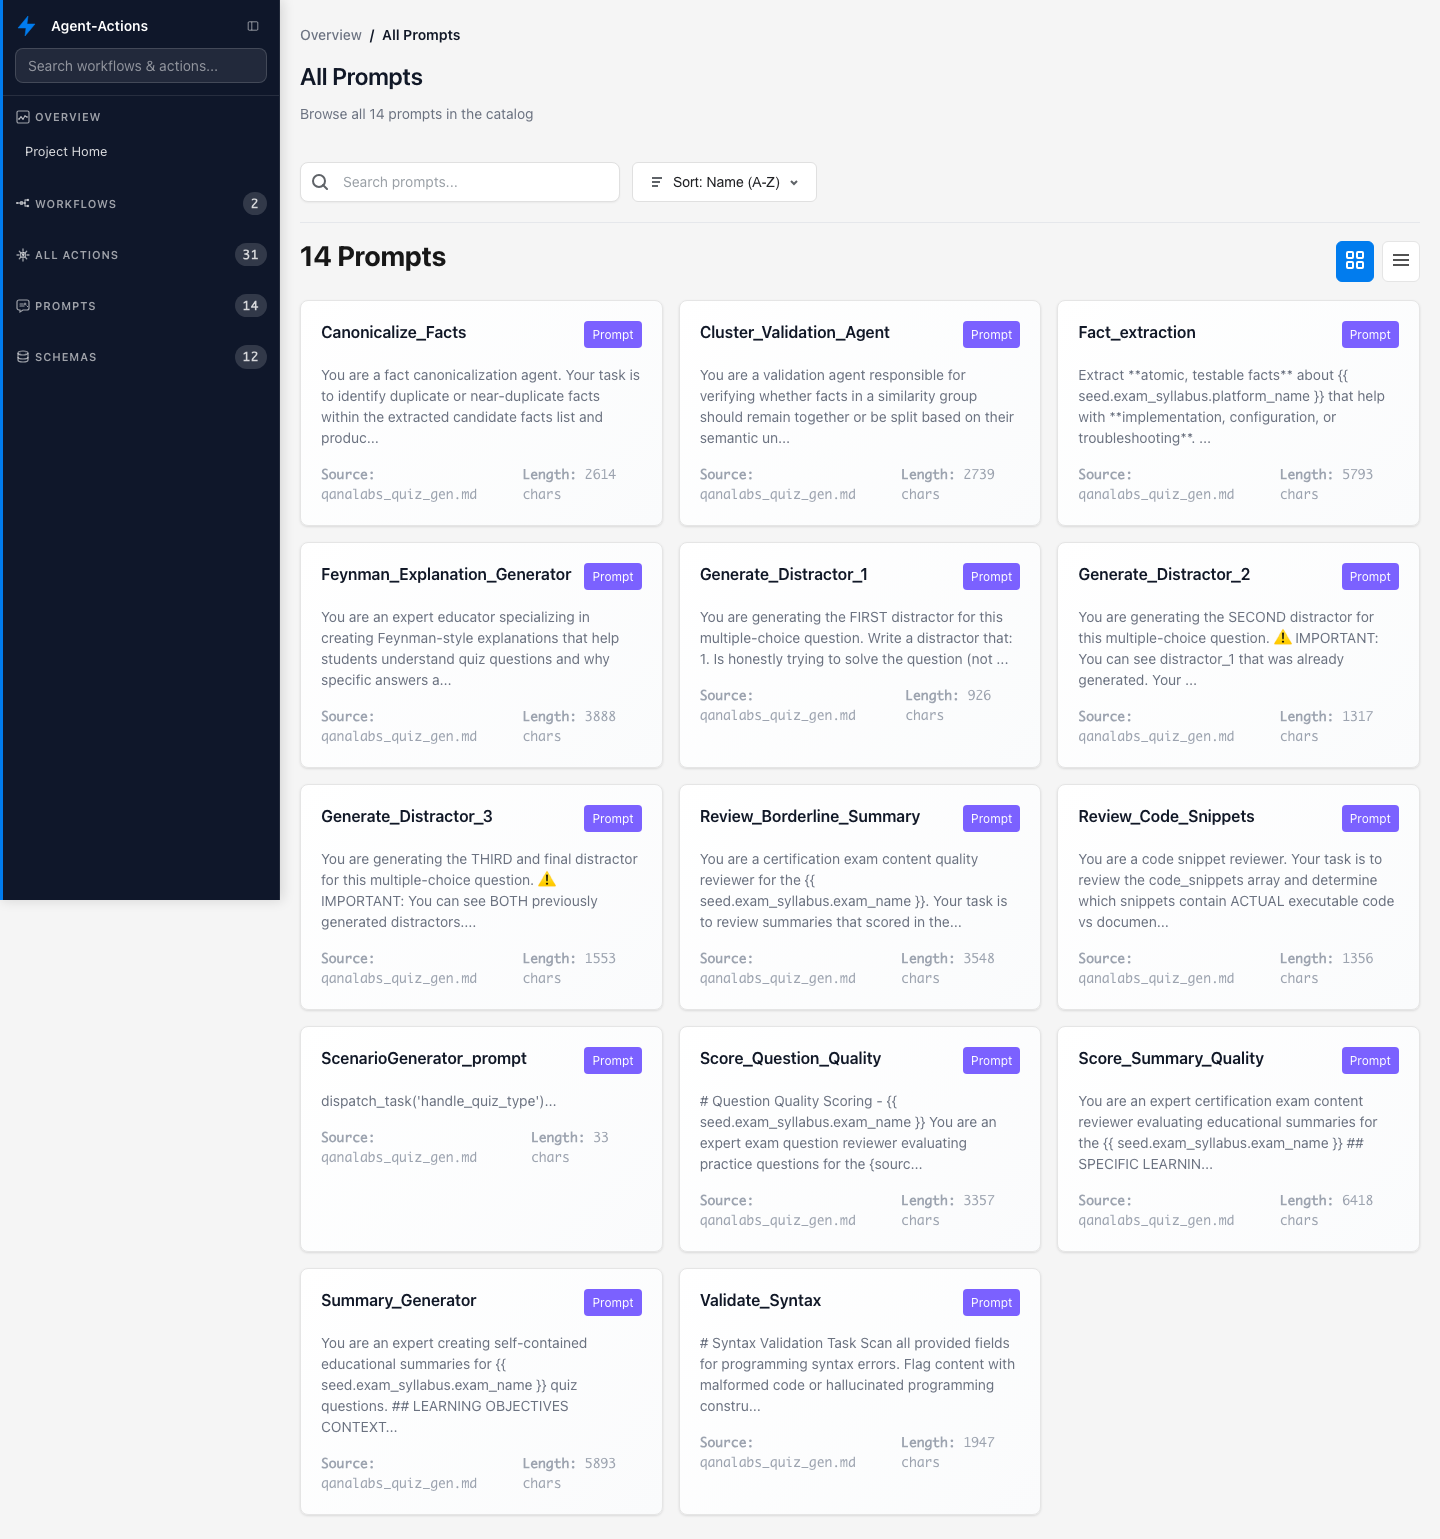The image size is (1440, 1539).
Task: Click the sort filter icon
Action: [x=657, y=182]
